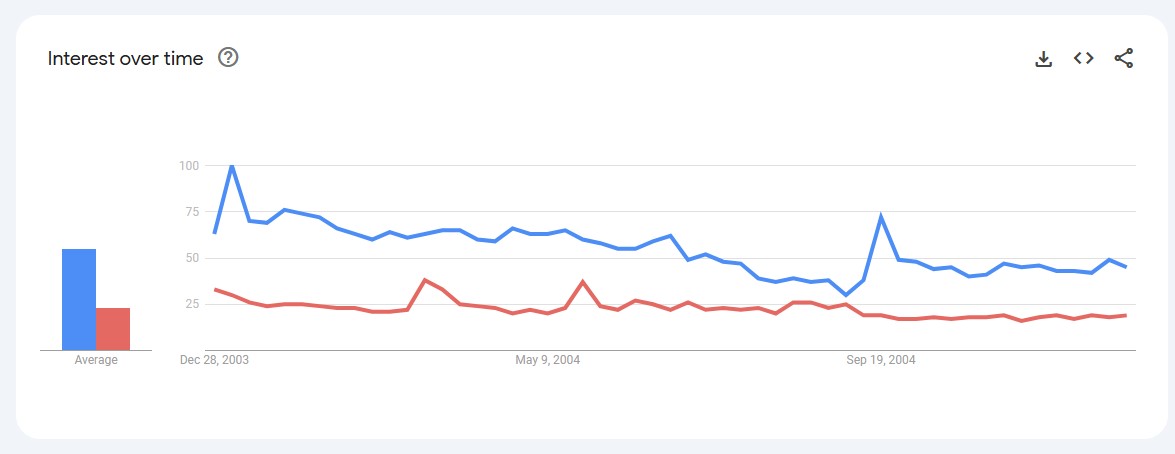Click the Dec 28, 2003 date label
The height and width of the screenshot is (454, 1175).
click(215, 360)
